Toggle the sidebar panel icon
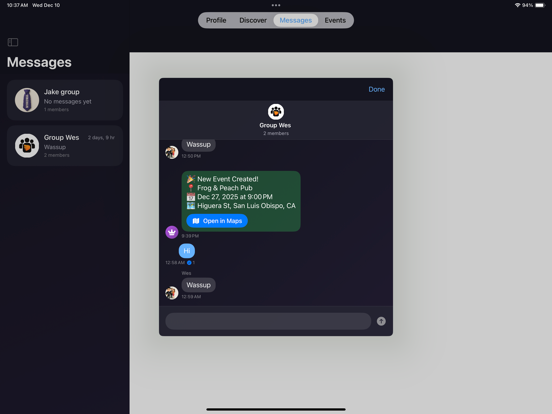The height and width of the screenshot is (414, 552). coord(13,42)
